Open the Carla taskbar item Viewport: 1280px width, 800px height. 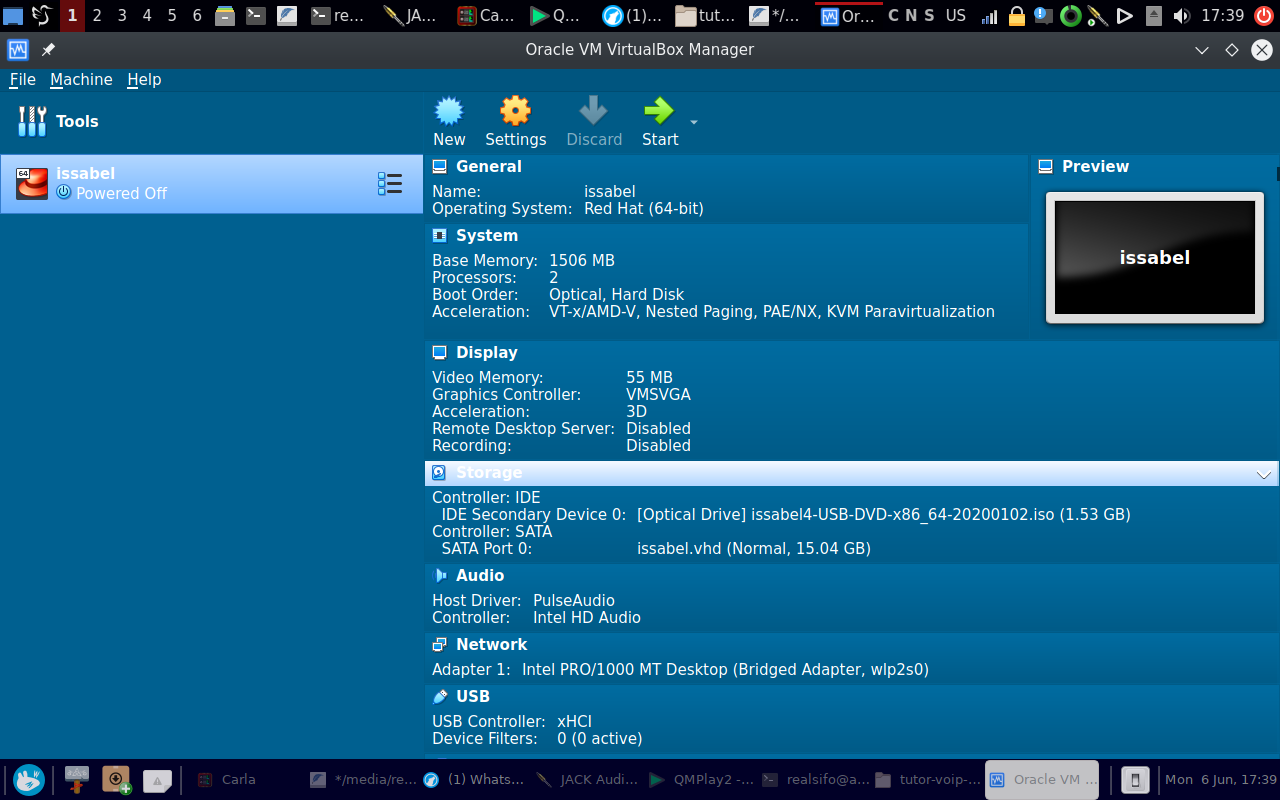tap(228, 780)
